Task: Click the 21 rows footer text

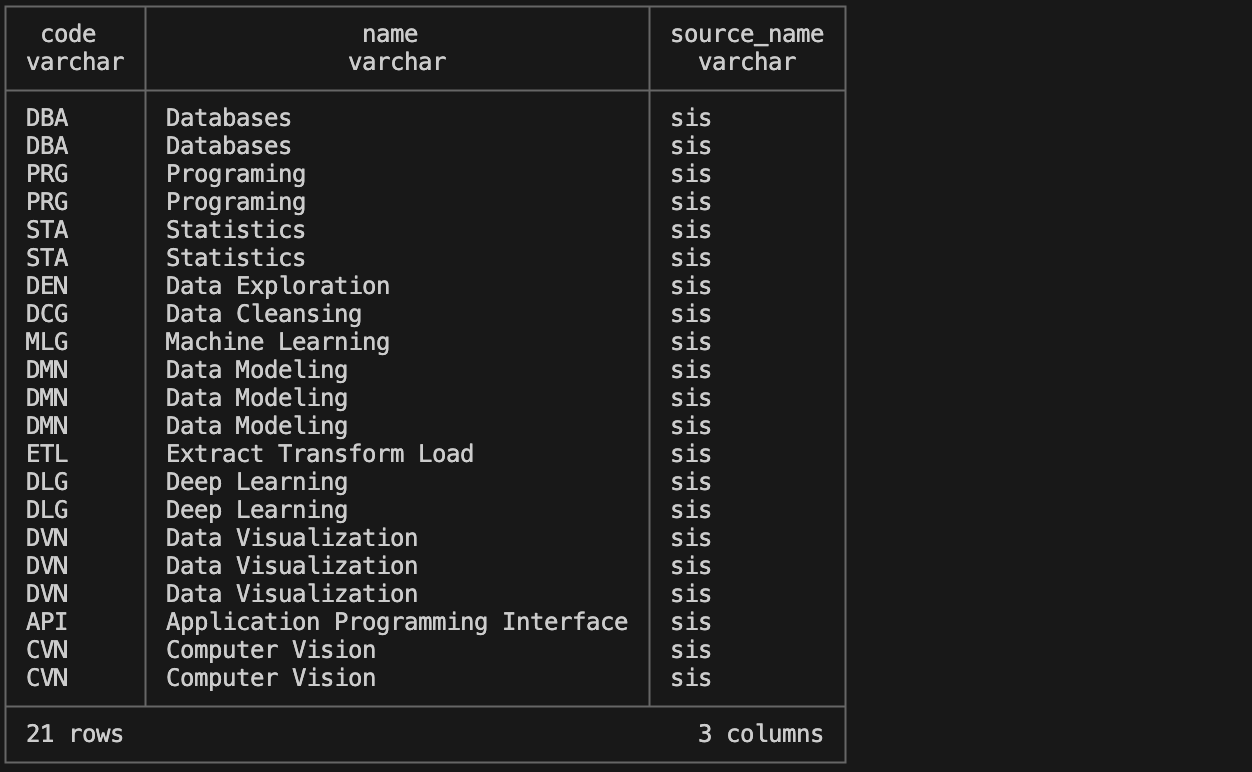Action: point(74,734)
